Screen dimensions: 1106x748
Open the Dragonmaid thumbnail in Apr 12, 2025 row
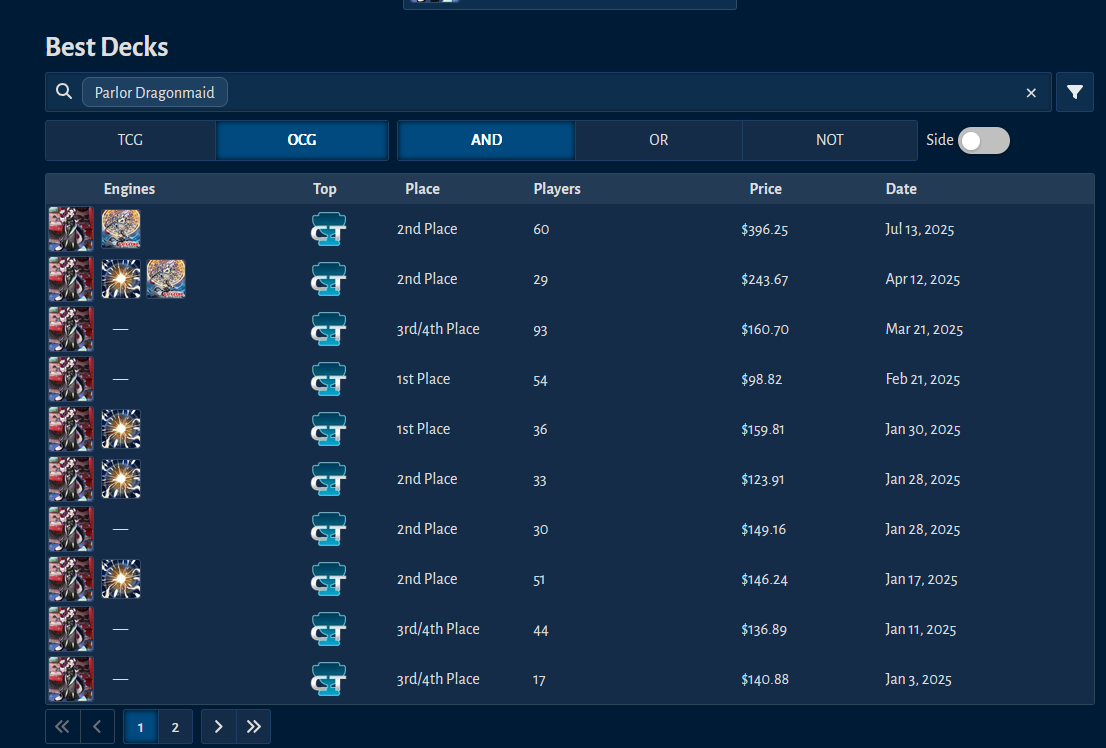click(71, 279)
